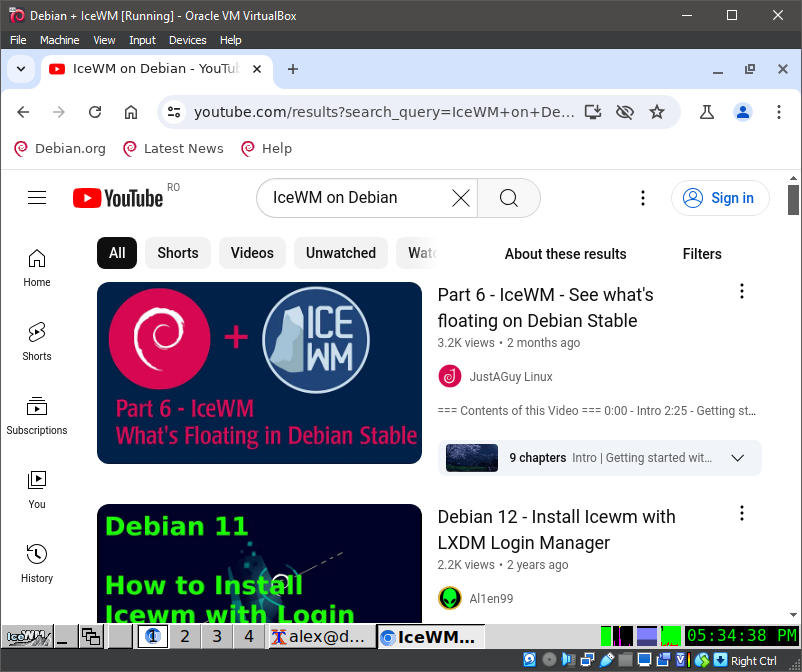Expand the 9 chapters list
Viewport: 802px width, 672px height.
tap(738, 457)
